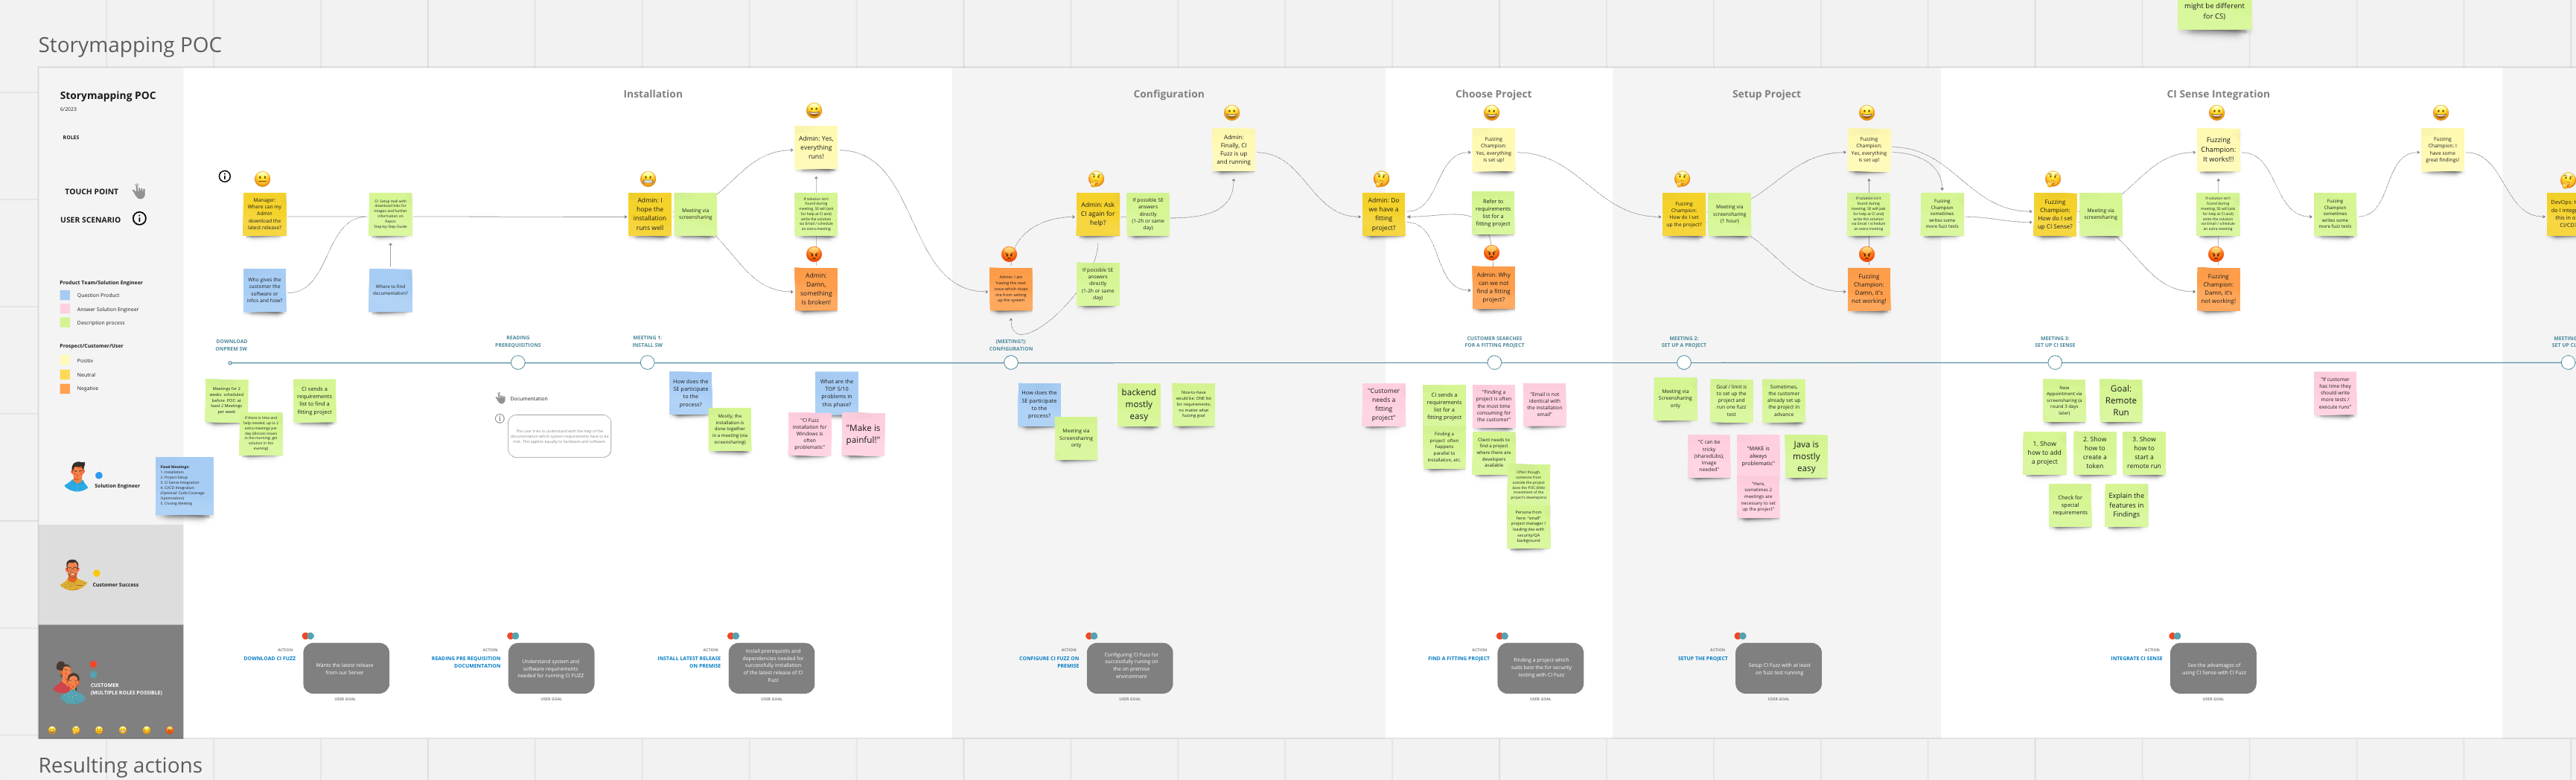Click the blue Question Product legend swatch
Screen dimensions: 2576x780
click(x=65, y=295)
